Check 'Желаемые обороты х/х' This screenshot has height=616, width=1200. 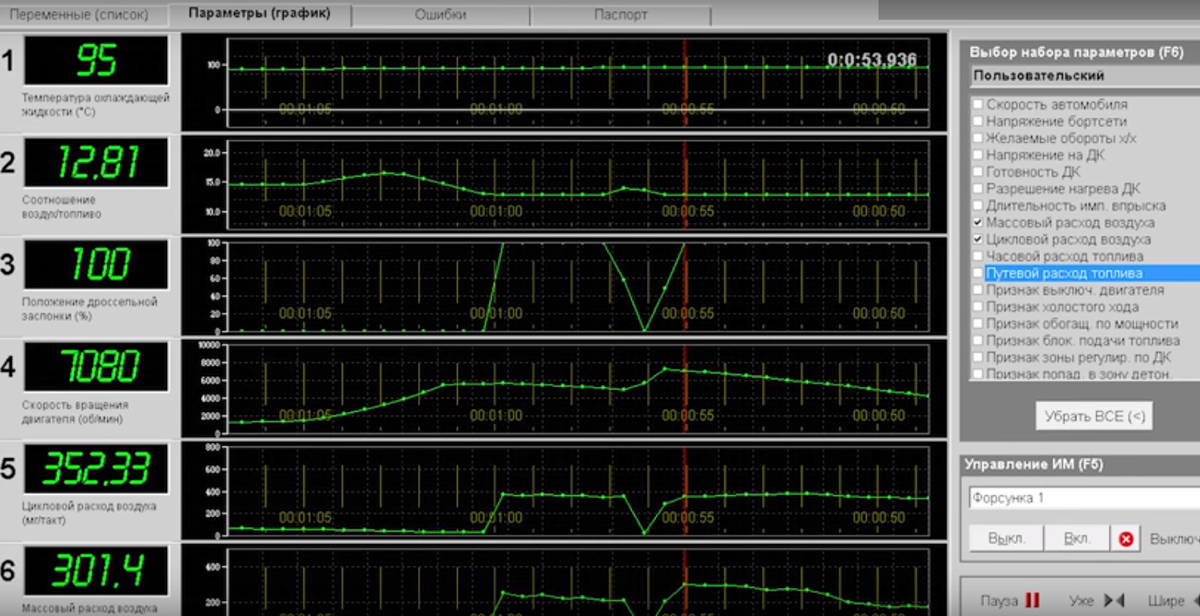click(977, 138)
